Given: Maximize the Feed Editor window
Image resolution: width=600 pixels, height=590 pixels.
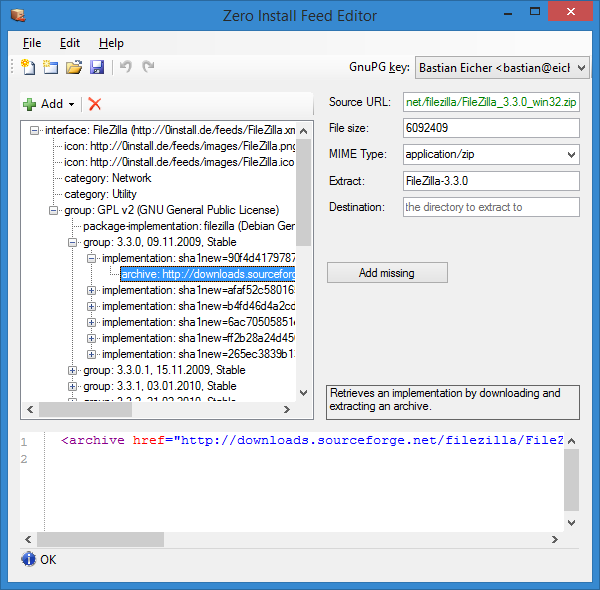Looking at the screenshot, I should [535, 12].
